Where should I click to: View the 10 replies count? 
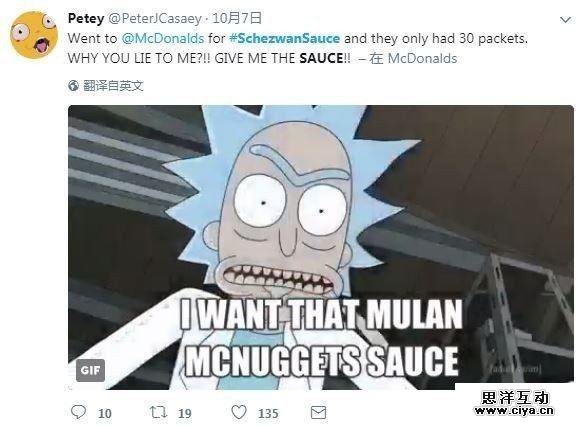[x=104, y=413]
